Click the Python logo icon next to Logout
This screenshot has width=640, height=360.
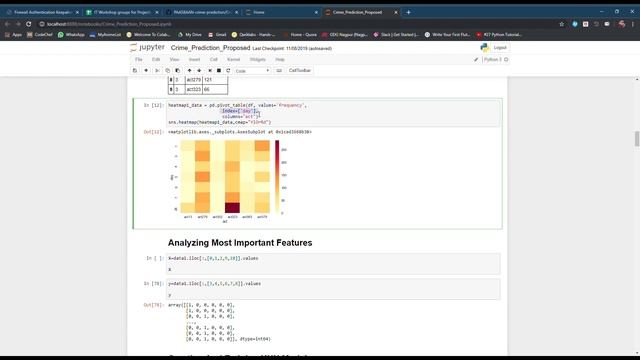[x=484, y=48]
